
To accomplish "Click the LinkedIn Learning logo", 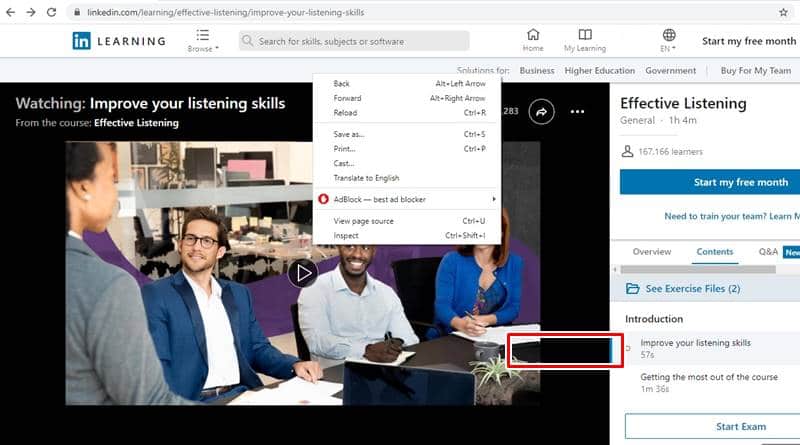I will (119, 41).
